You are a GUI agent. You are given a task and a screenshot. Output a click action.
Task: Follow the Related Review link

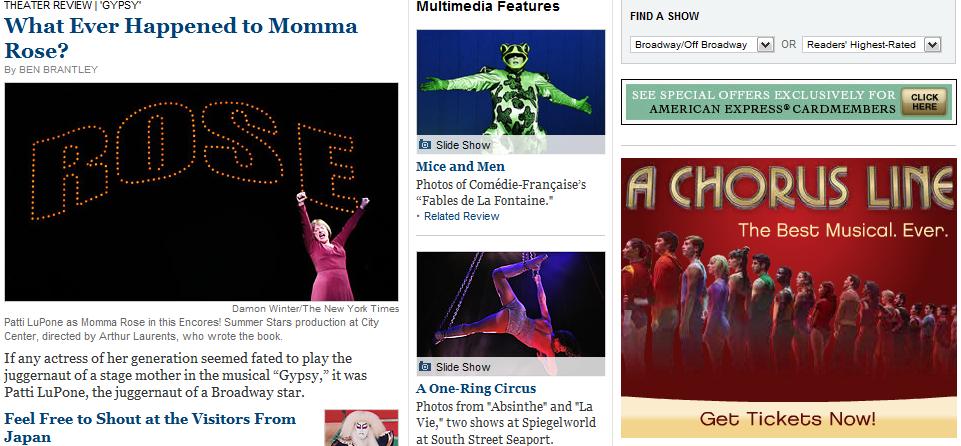pyautogui.click(x=462, y=216)
